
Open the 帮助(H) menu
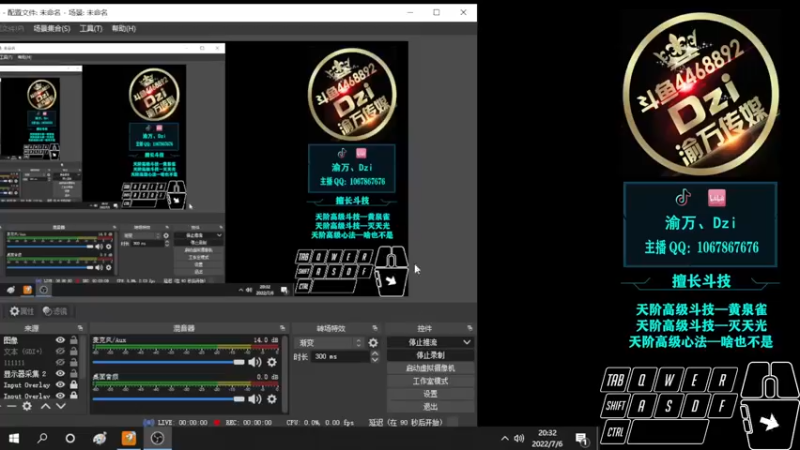tap(123, 29)
